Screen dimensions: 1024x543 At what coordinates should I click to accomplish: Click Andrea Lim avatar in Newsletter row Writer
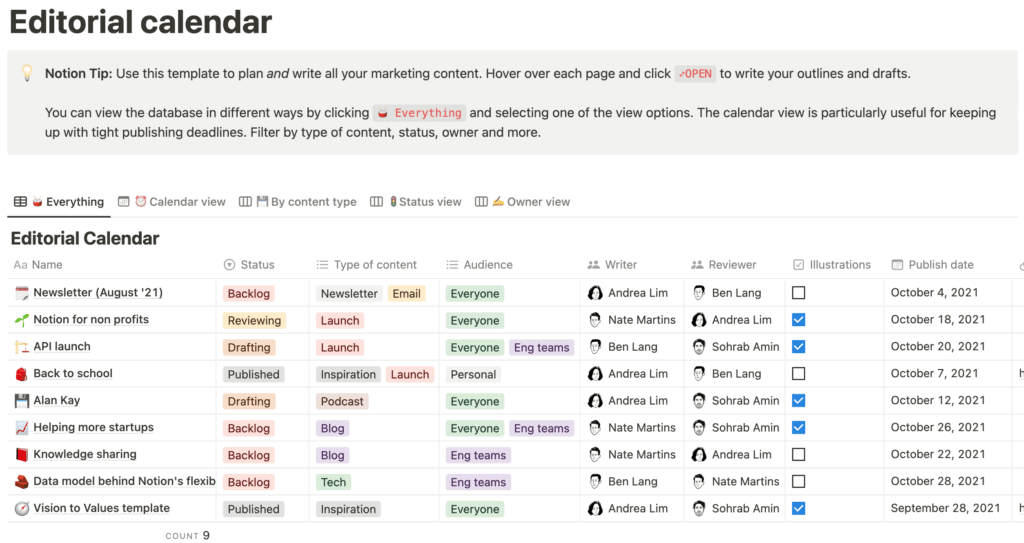click(x=595, y=293)
